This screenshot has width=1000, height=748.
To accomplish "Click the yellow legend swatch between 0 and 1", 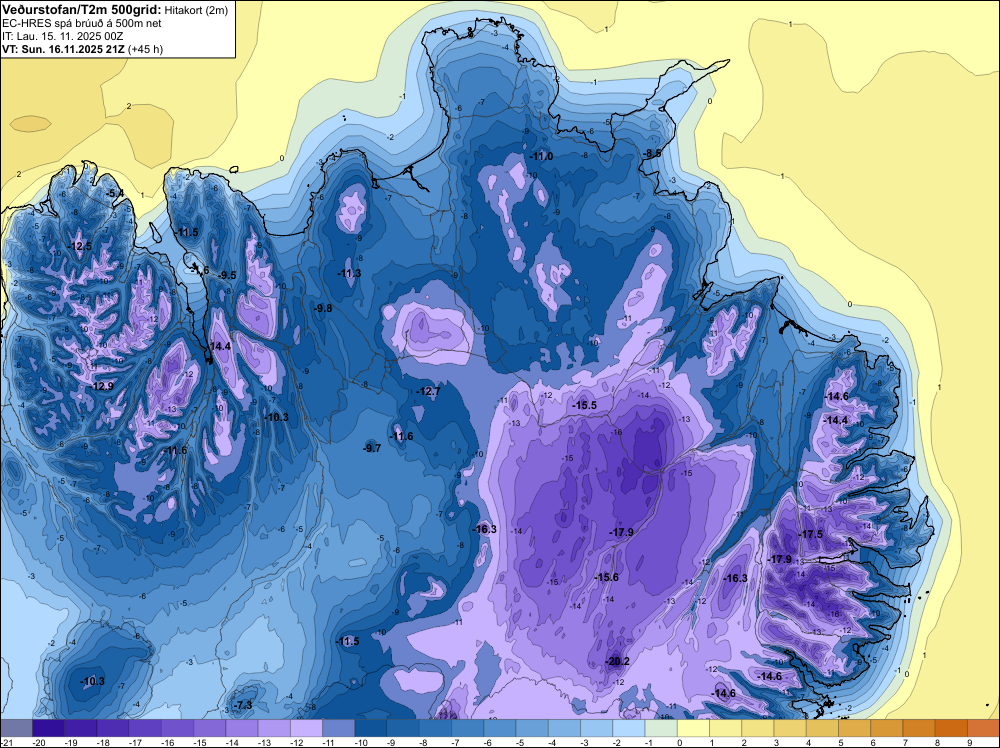I will point(694,728).
